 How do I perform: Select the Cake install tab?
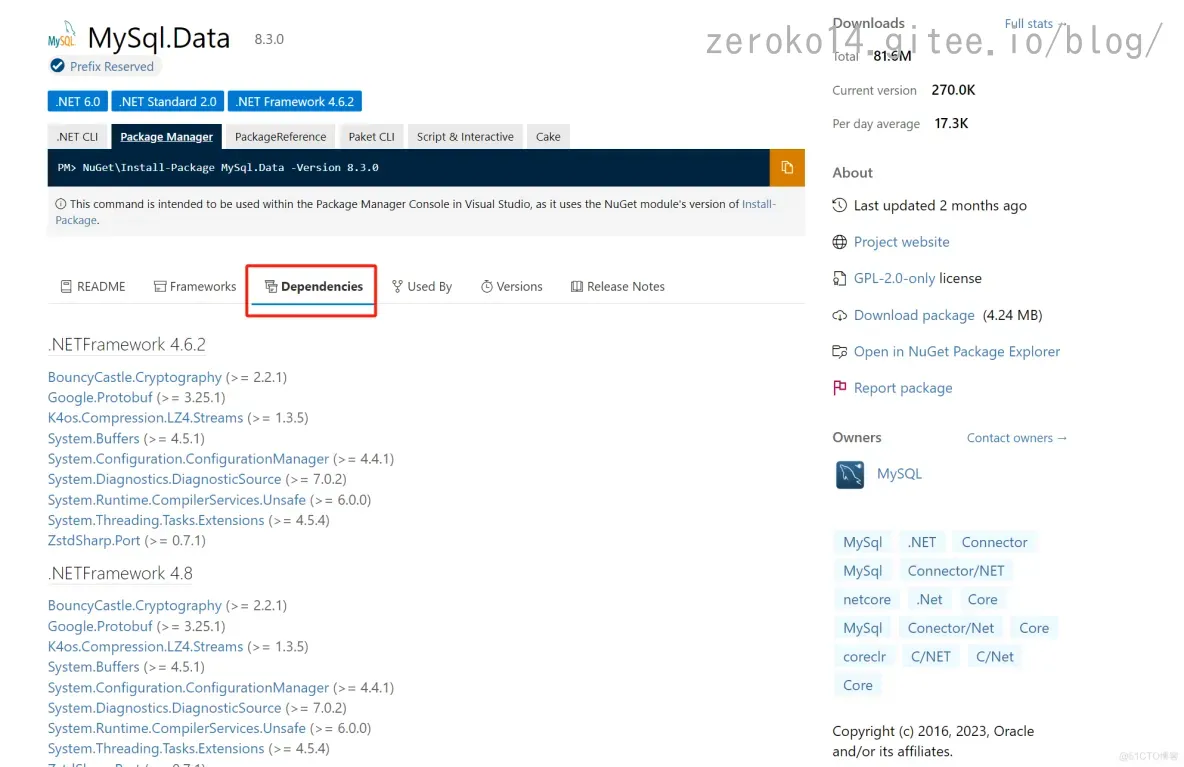[x=548, y=137]
